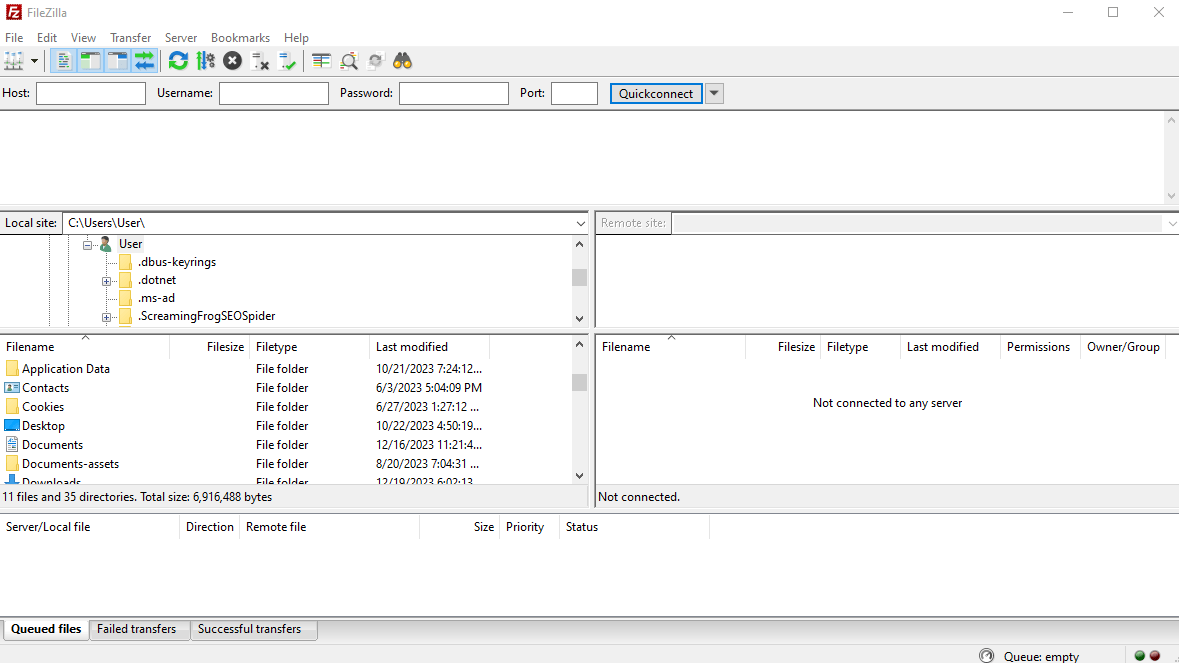Toggle local directory tree display

(x=90, y=61)
